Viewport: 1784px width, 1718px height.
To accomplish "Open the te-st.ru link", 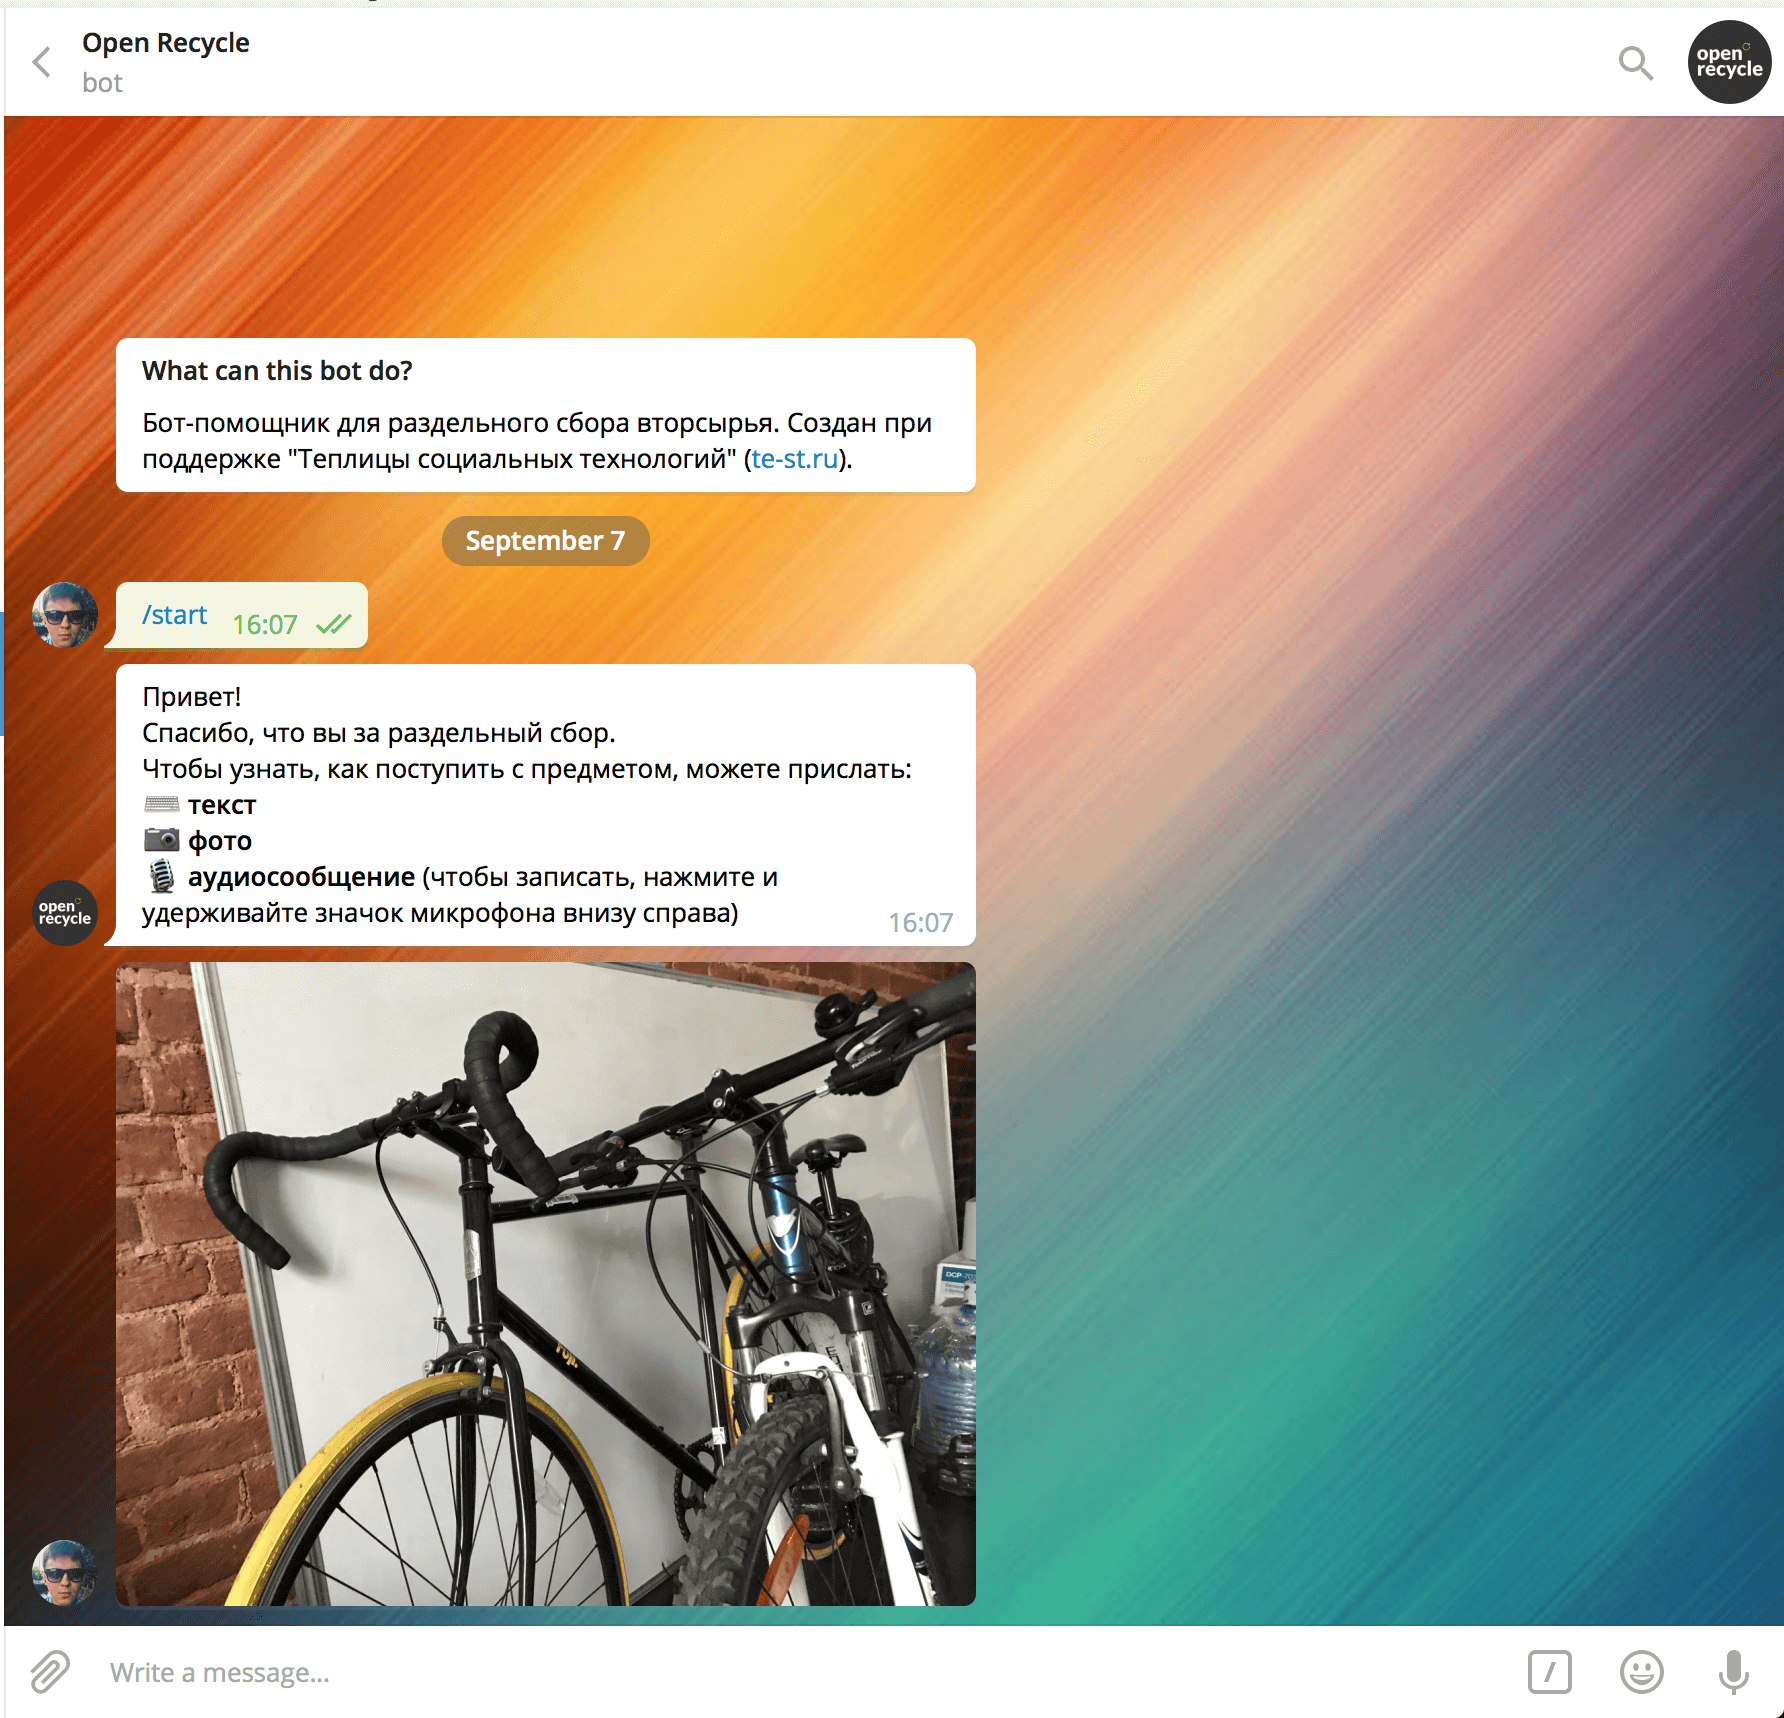I will [x=794, y=459].
